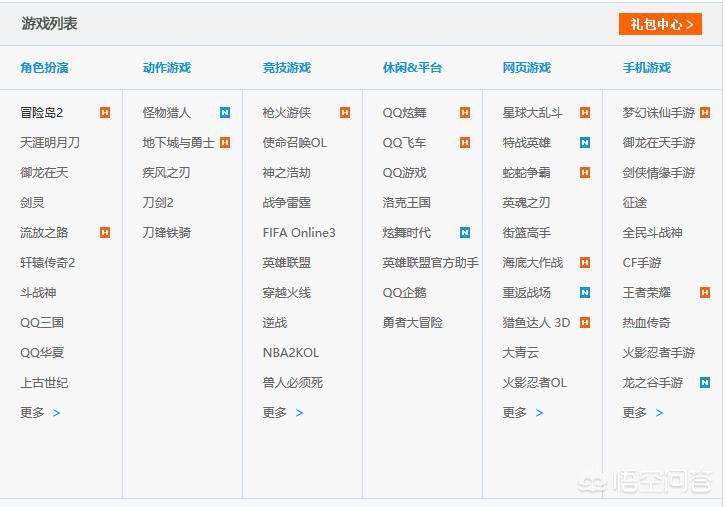
Task: Open the QQ华夏 link
Action: pos(42,352)
